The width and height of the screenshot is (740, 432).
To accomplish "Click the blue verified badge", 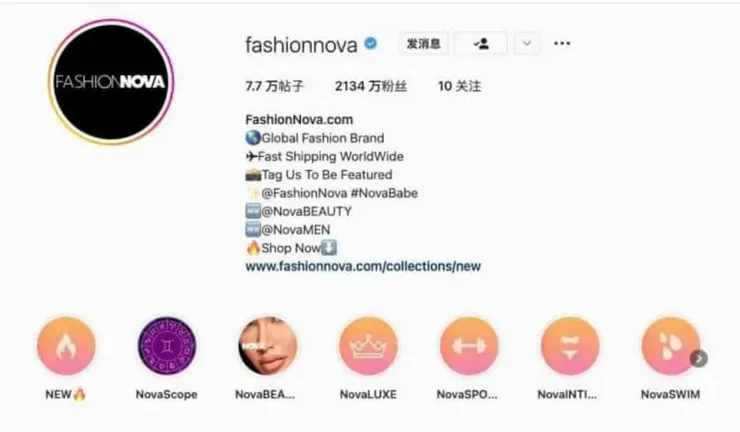I will (371, 43).
